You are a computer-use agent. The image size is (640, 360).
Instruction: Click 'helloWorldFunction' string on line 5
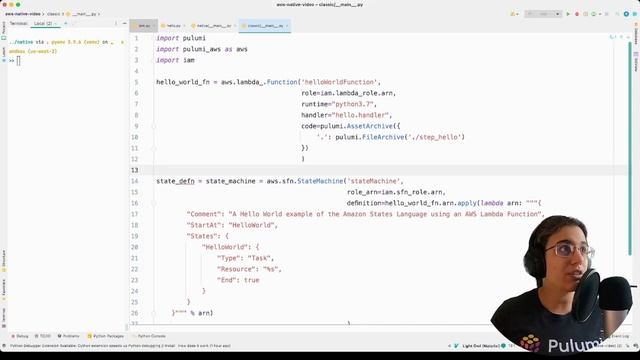click(339, 82)
